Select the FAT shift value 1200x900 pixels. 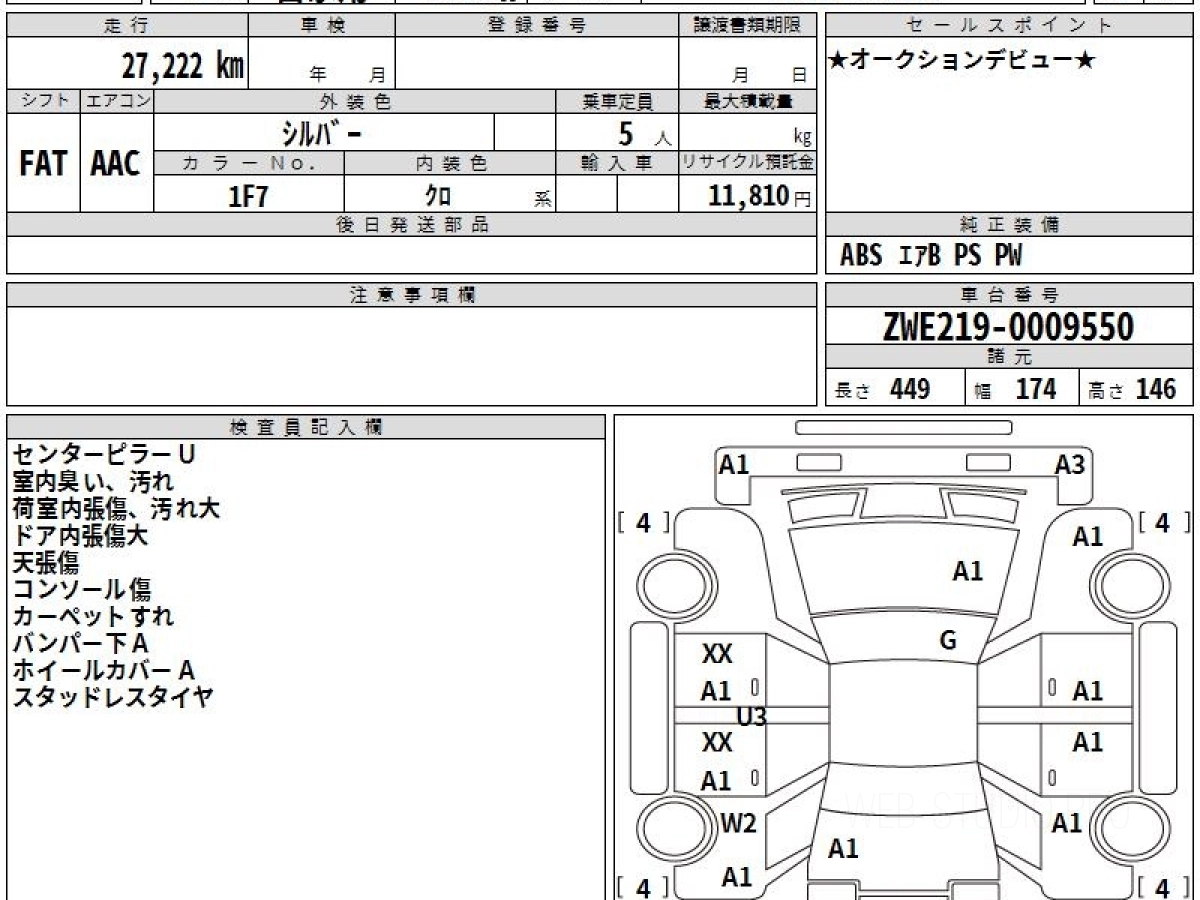pyautogui.click(x=43, y=164)
